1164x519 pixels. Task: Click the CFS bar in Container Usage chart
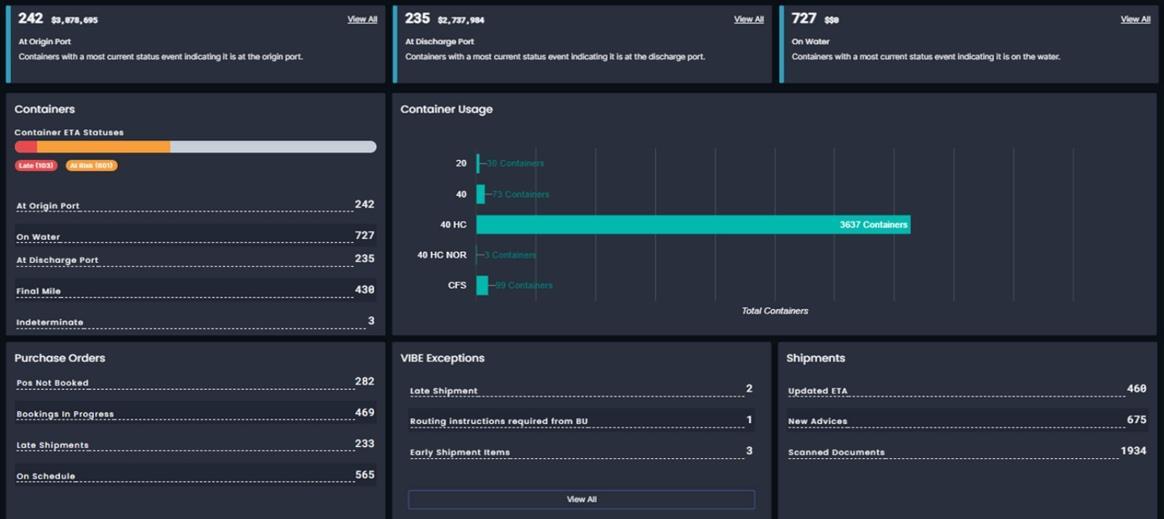tap(482, 285)
